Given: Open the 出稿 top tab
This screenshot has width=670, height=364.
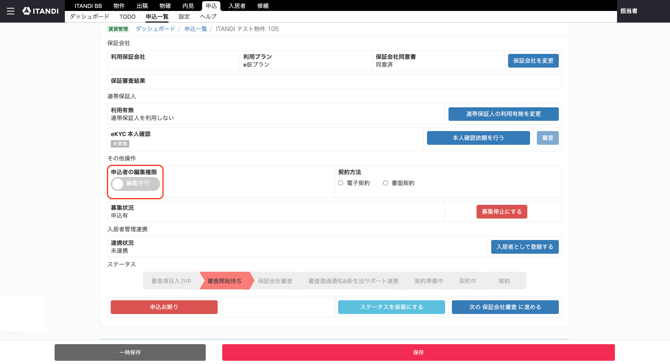Looking at the screenshot, I should click(142, 6).
